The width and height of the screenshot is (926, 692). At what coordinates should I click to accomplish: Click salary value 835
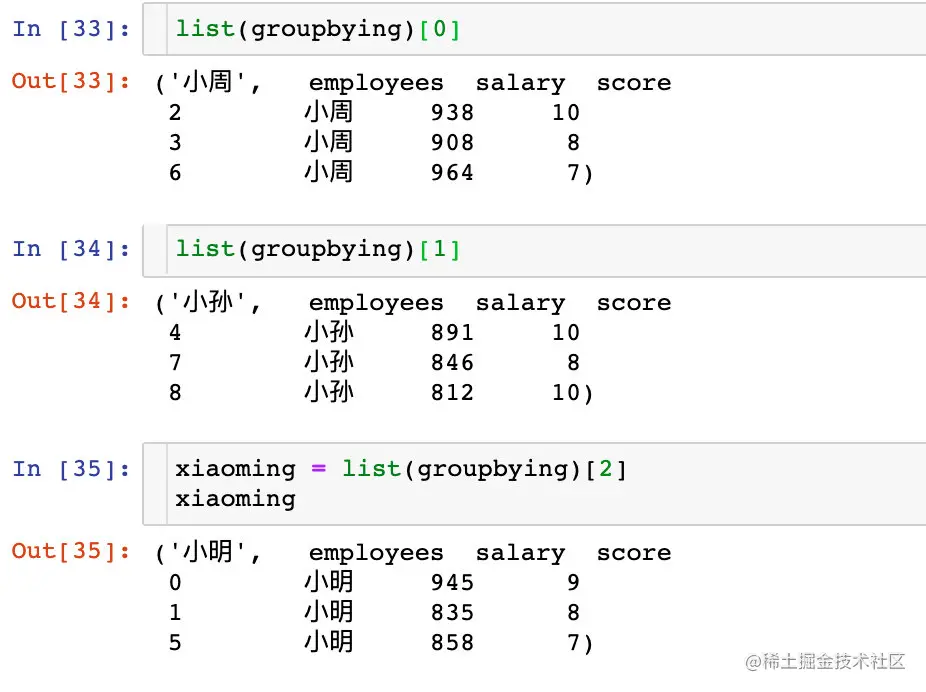(452, 613)
